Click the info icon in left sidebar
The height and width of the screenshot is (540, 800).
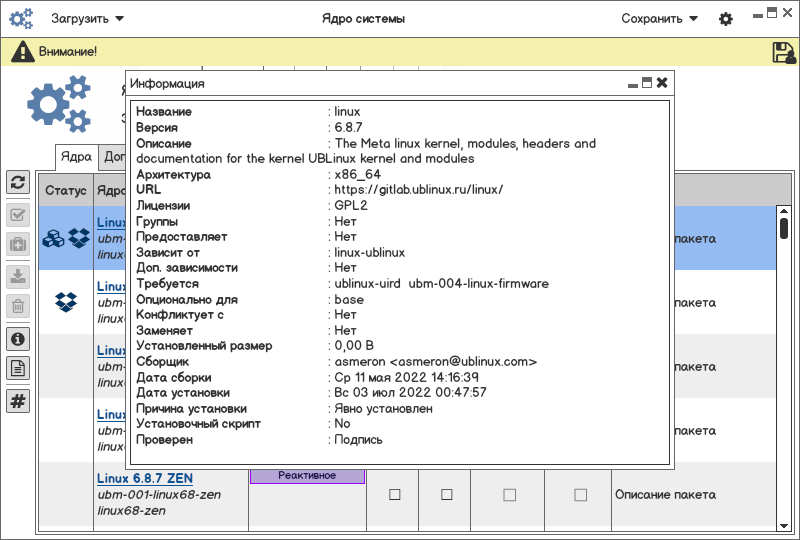coord(18,339)
